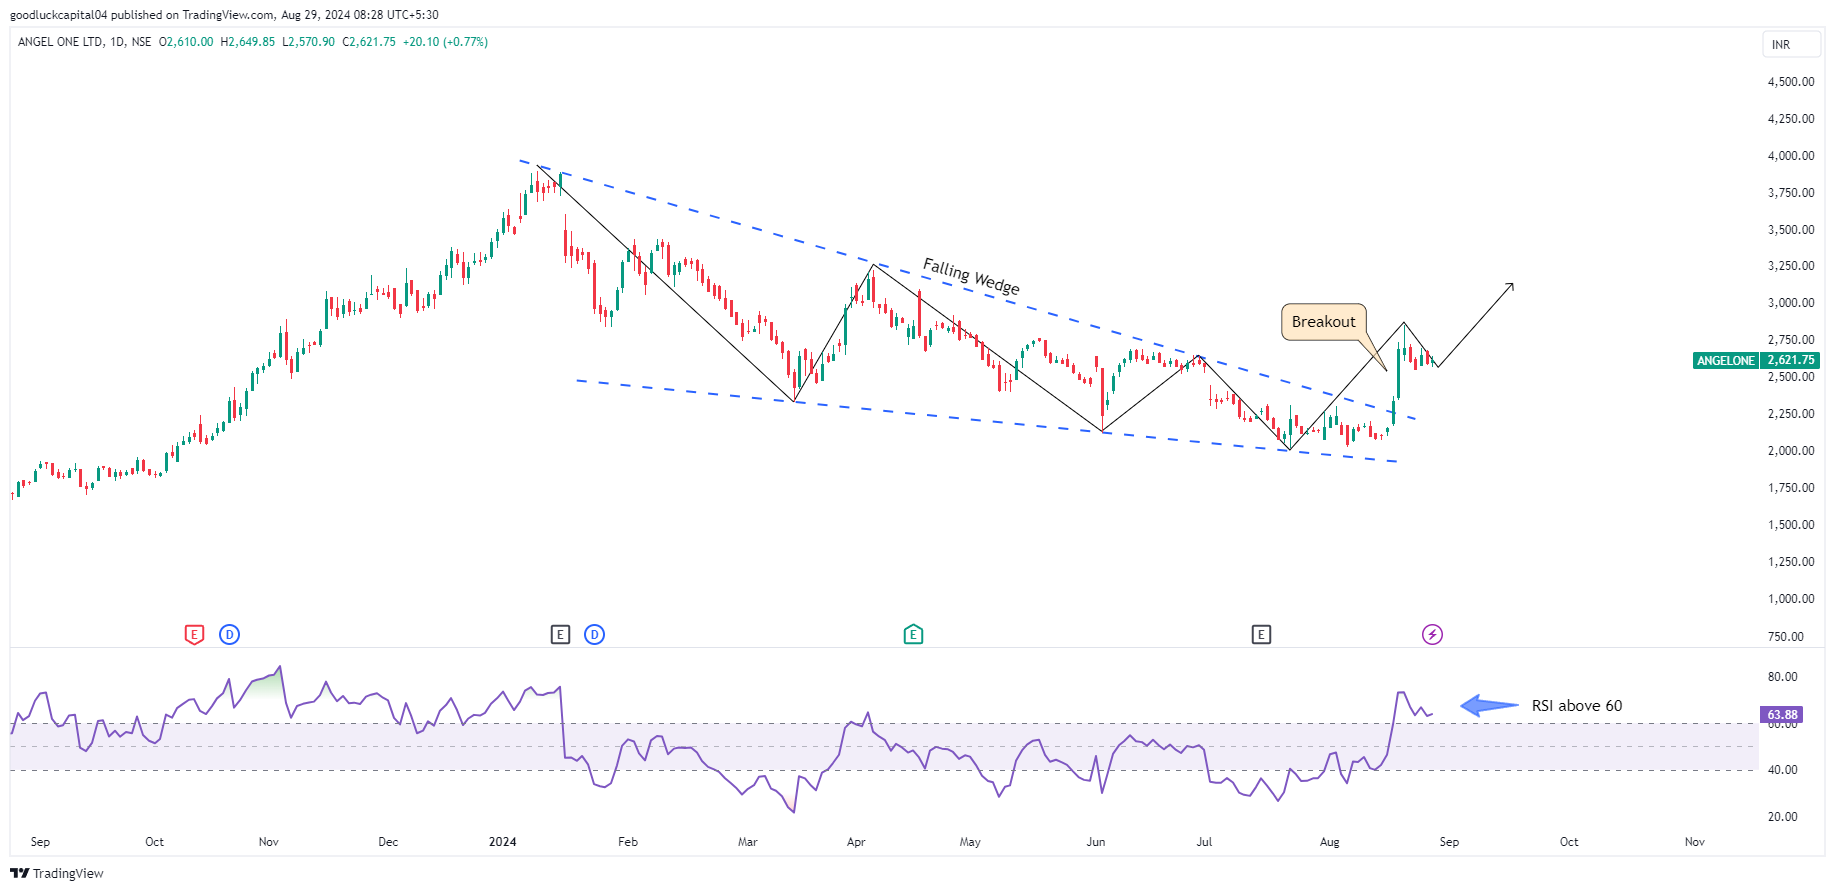Click the blue dividend D marker near January 2024
The height and width of the screenshot is (891, 1835).
(x=594, y=634)
